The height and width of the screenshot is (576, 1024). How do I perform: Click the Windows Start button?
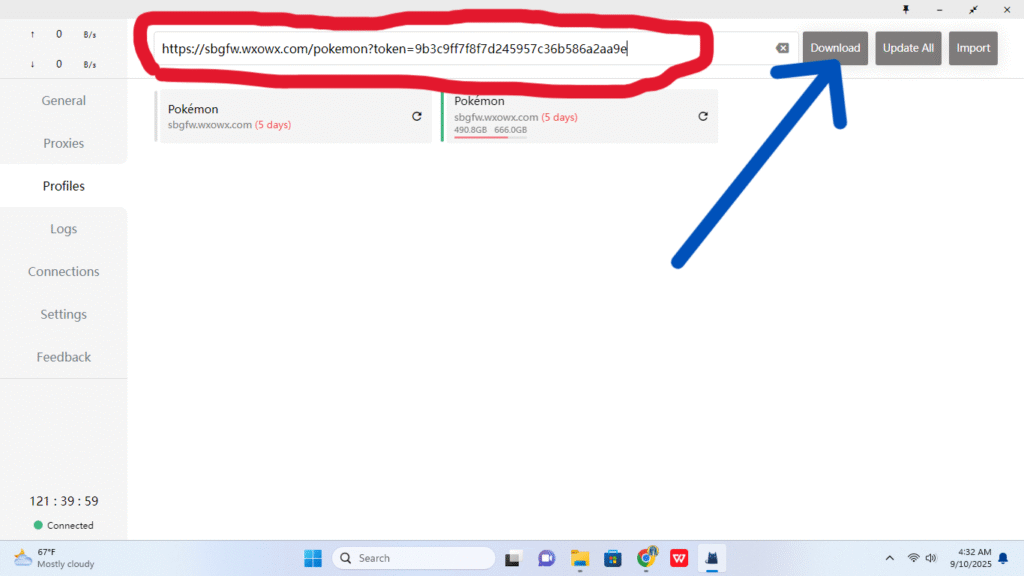point(313,558)
